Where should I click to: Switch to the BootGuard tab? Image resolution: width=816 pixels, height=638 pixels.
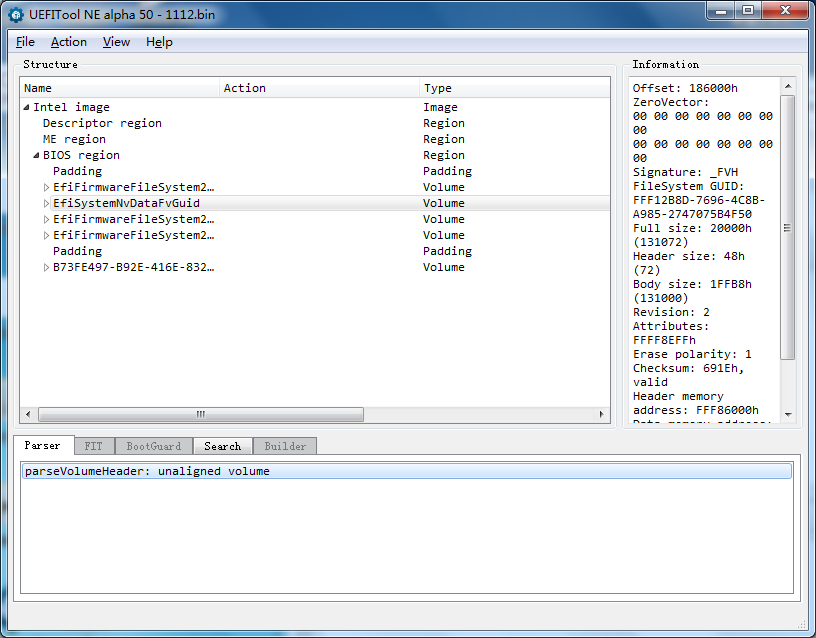(x=154, y=446)
